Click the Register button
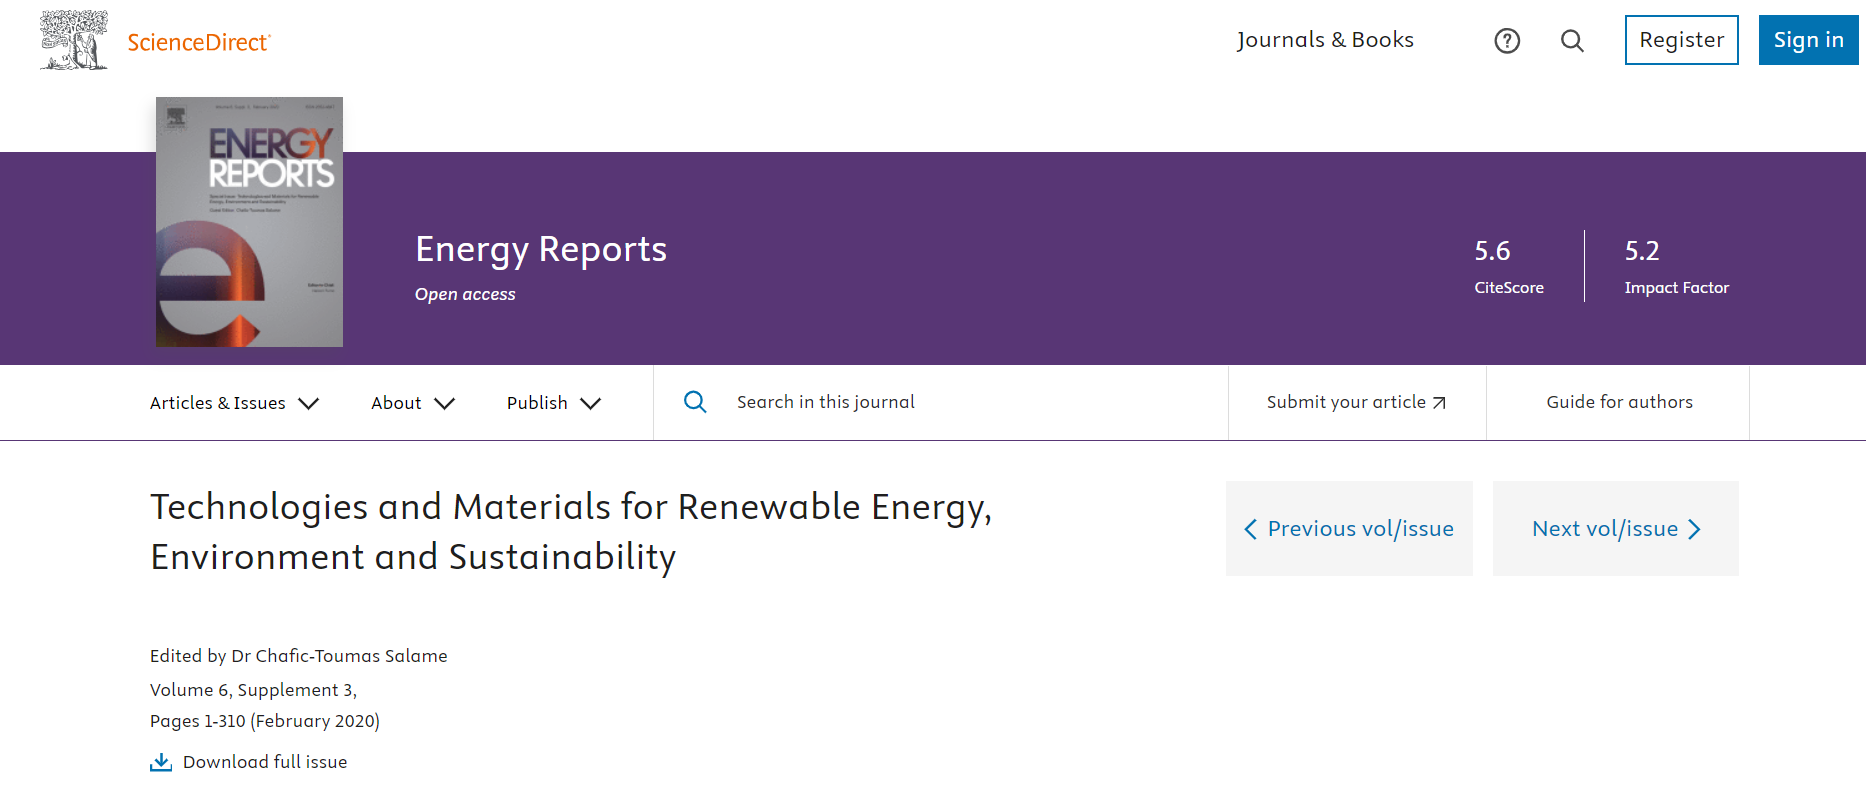 (x=1682, y=40)
